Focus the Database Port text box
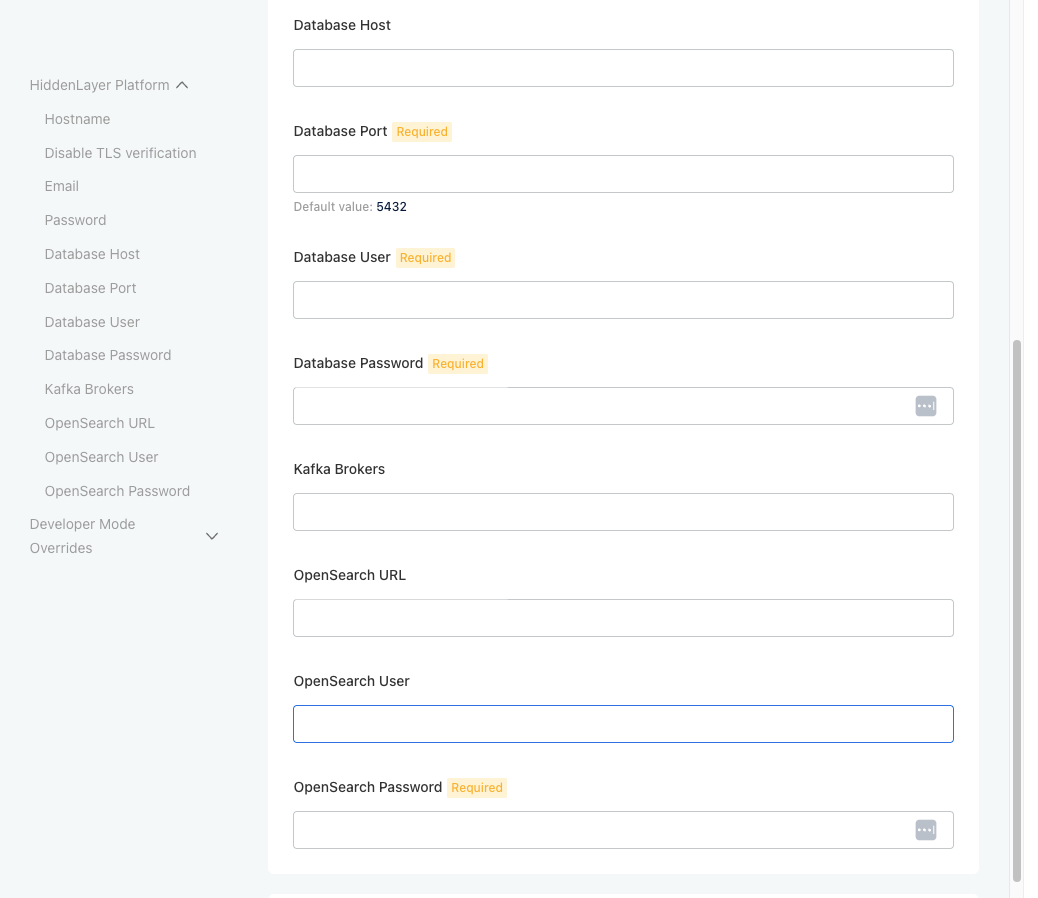1038x898 pixels. (x=622, y=174)
